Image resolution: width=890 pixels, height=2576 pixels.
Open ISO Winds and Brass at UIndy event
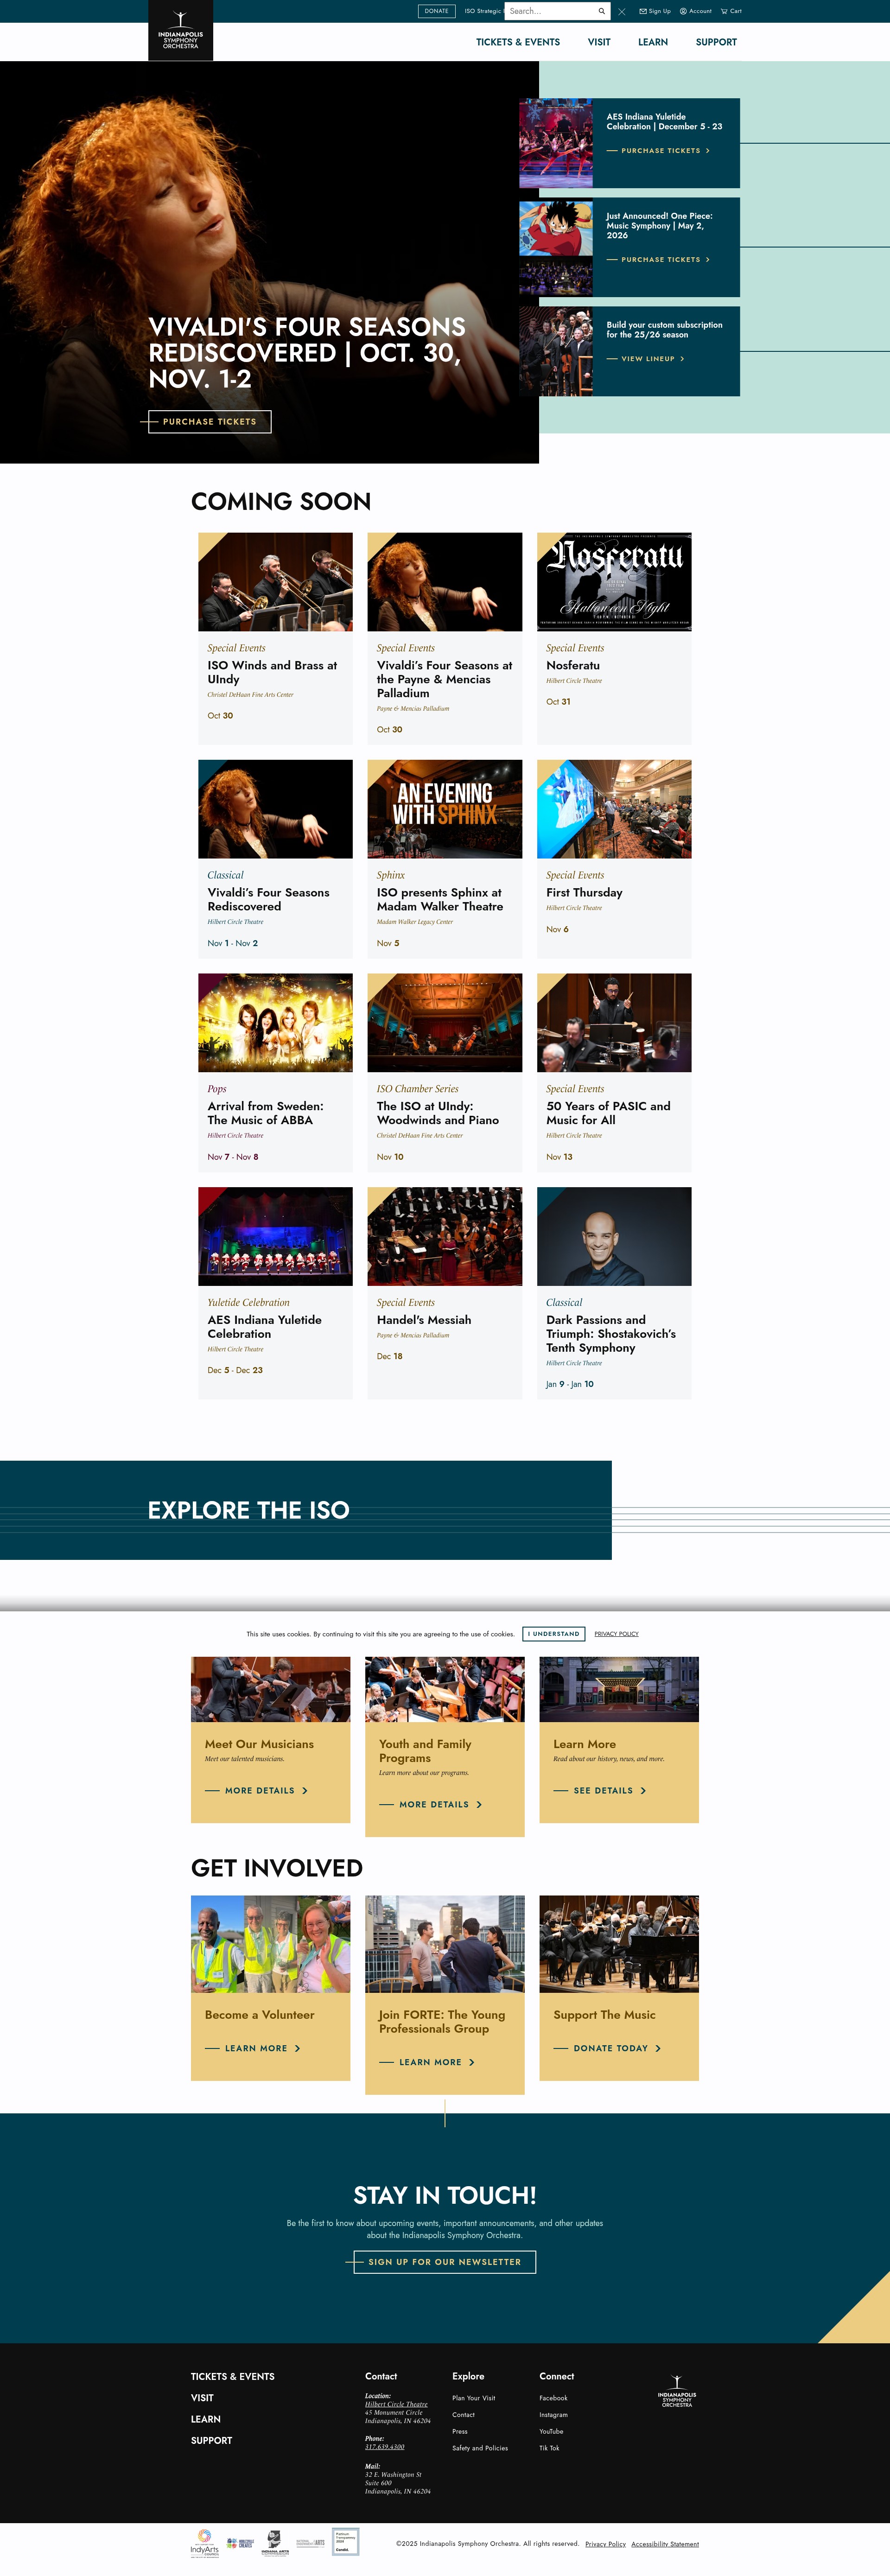point(272,672)
